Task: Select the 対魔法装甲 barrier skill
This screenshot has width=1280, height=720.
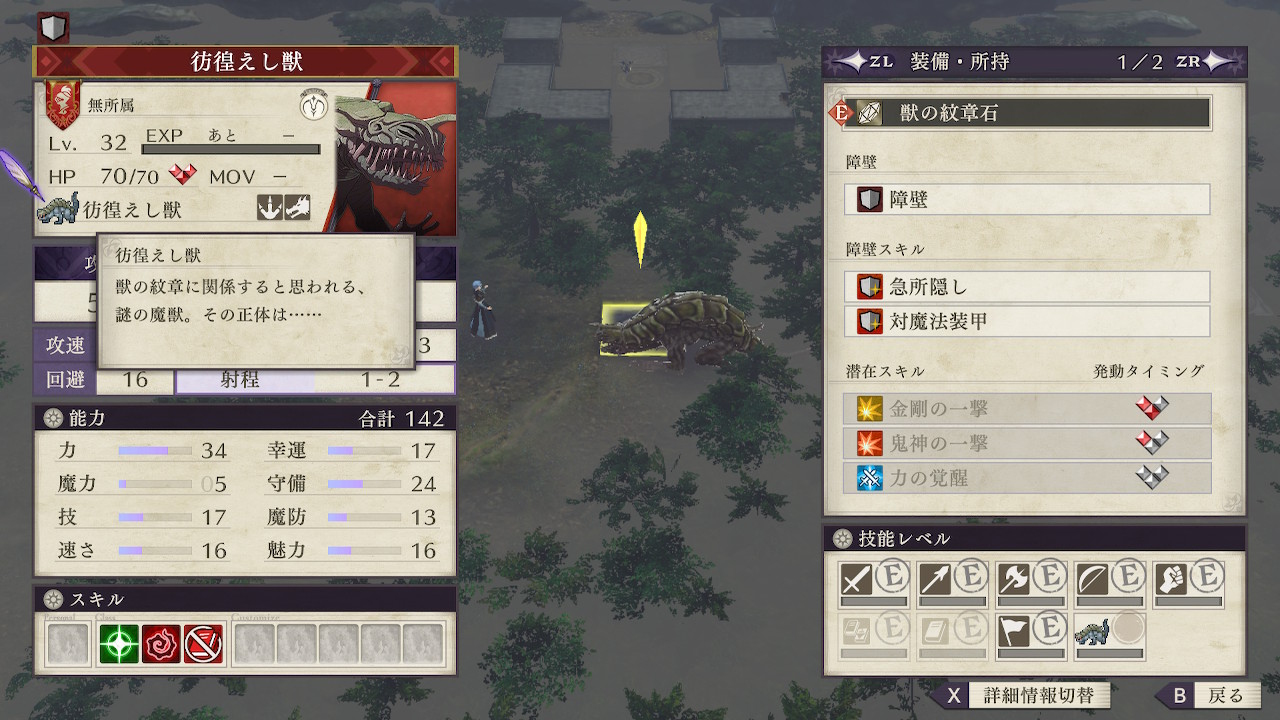Action: (x=1028, y=321)
